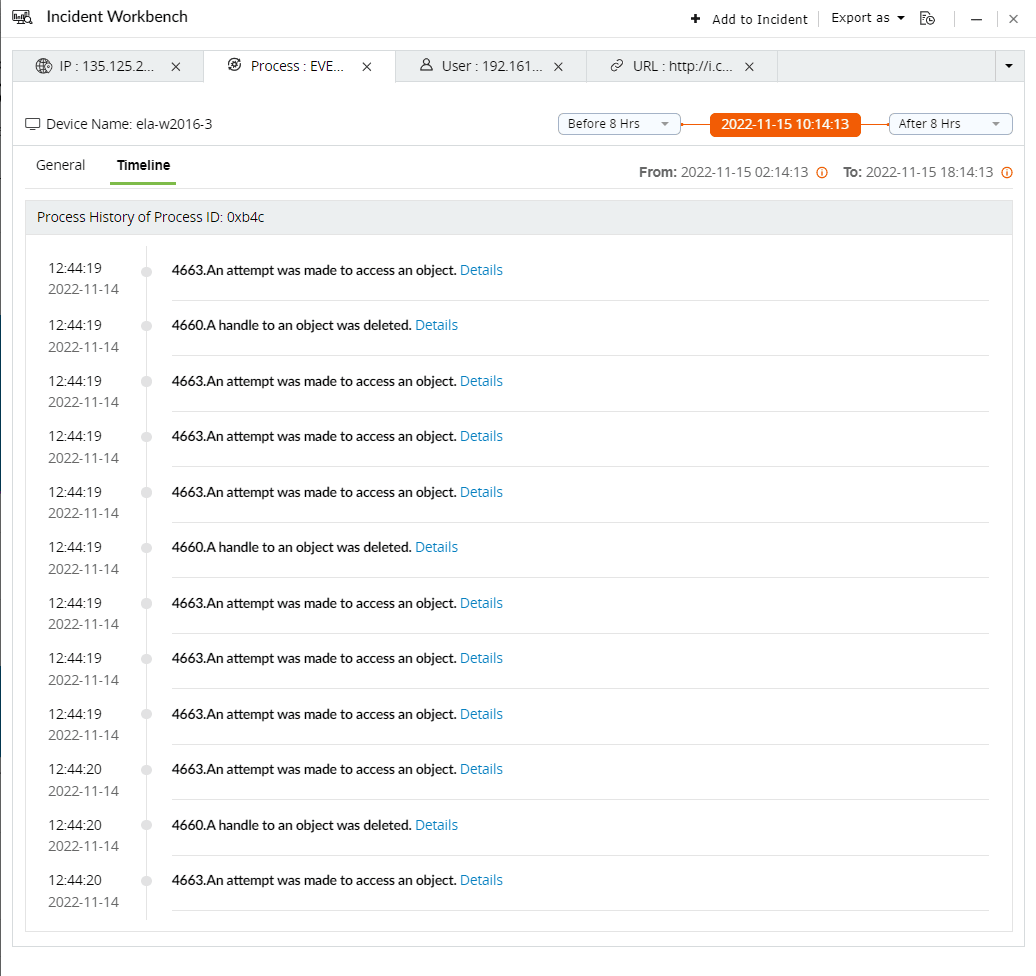Open the After 8 Hrs dropdown
1036x976 pixels.
click(x=950, y=124)
